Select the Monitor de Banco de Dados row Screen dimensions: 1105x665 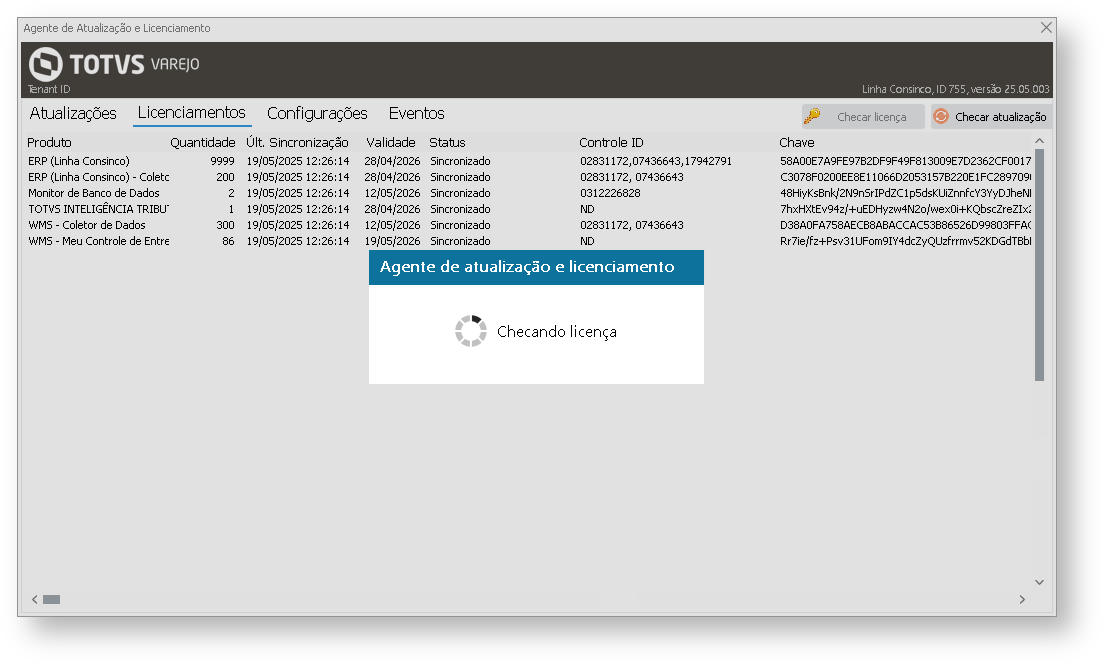click(529, 193)
